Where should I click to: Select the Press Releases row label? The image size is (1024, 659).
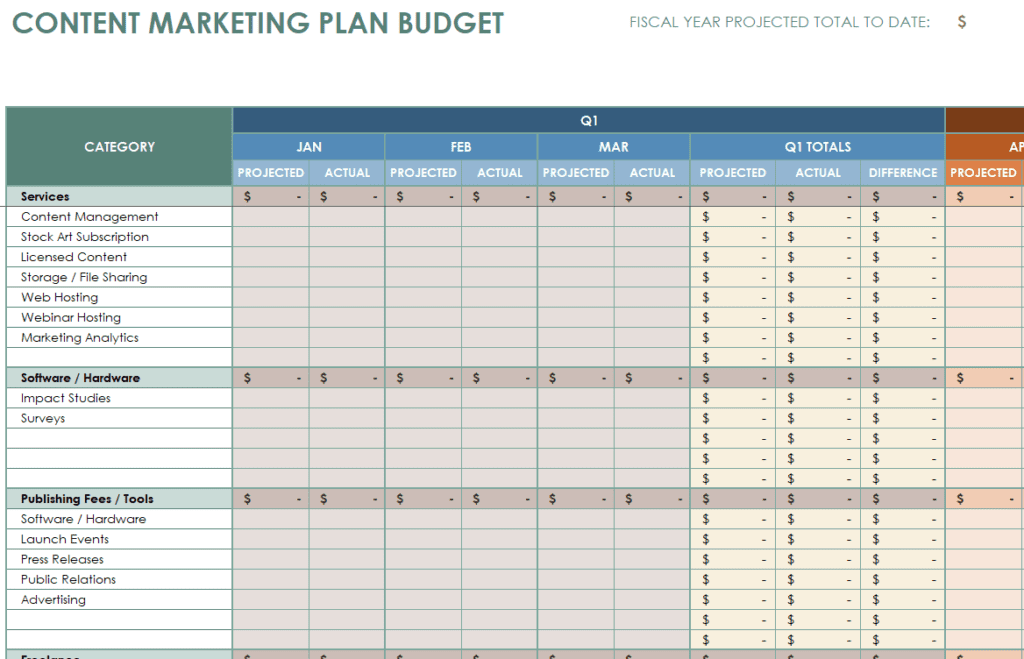(62, 560)
